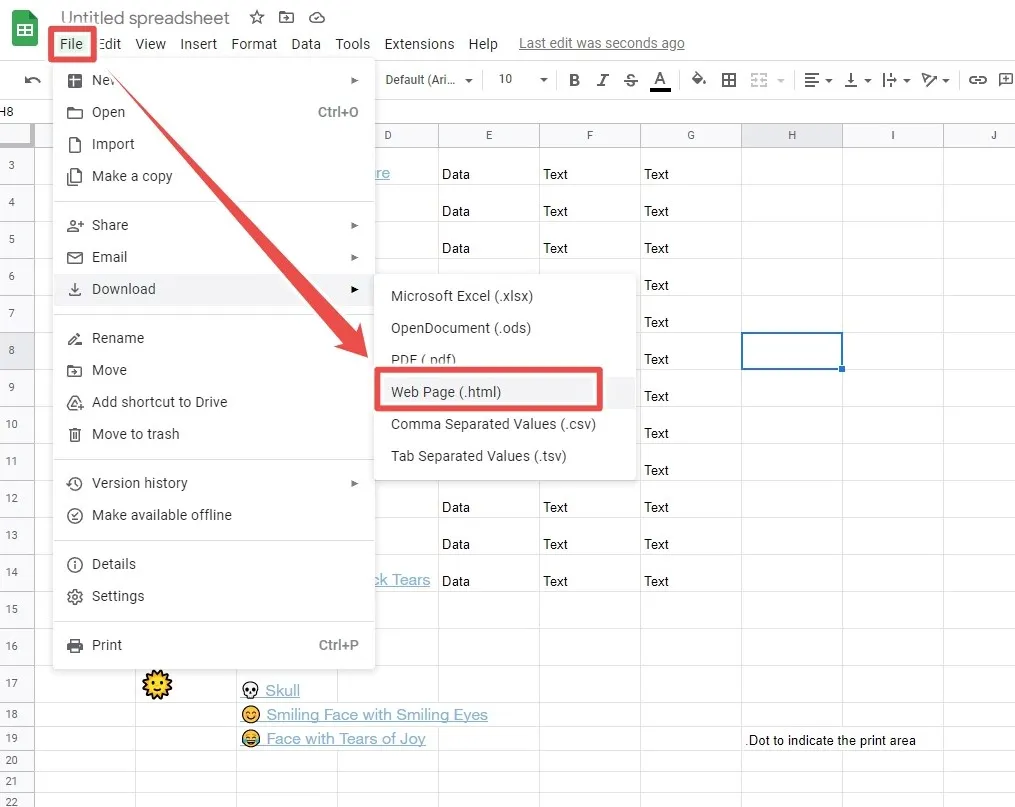Open merge cells options arrow
Image resolution: width=1015 pixels, height=807 pixels.
pos(781,80)
